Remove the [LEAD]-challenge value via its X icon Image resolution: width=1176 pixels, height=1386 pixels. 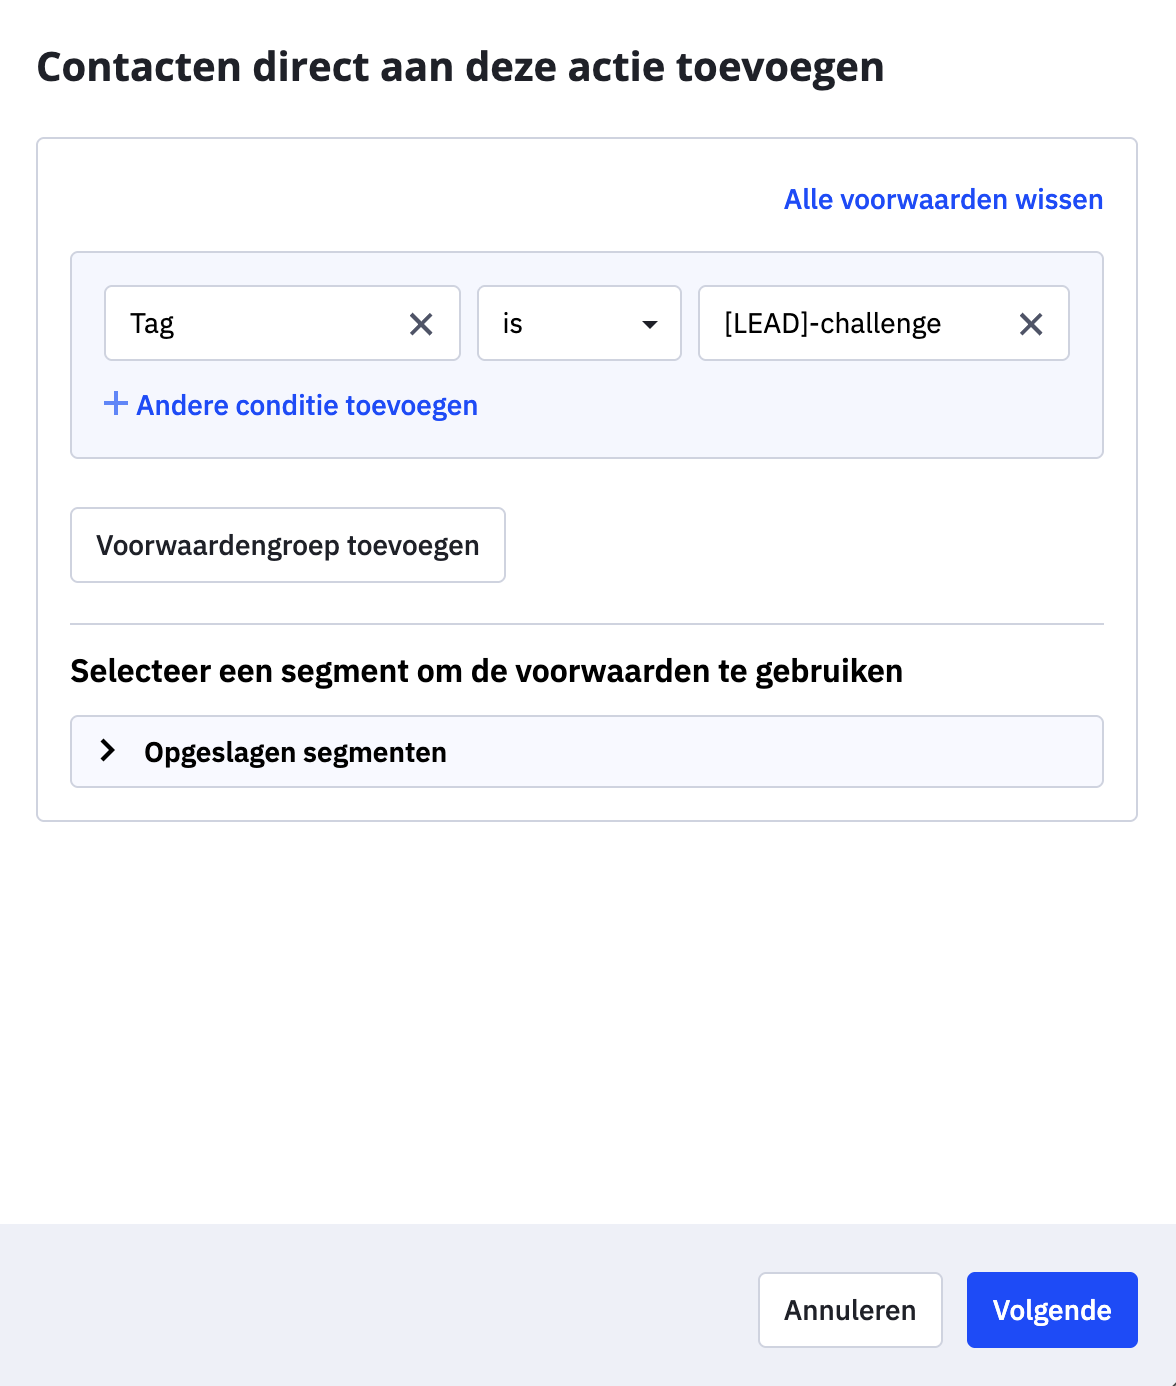click(x=1031, y=323)
